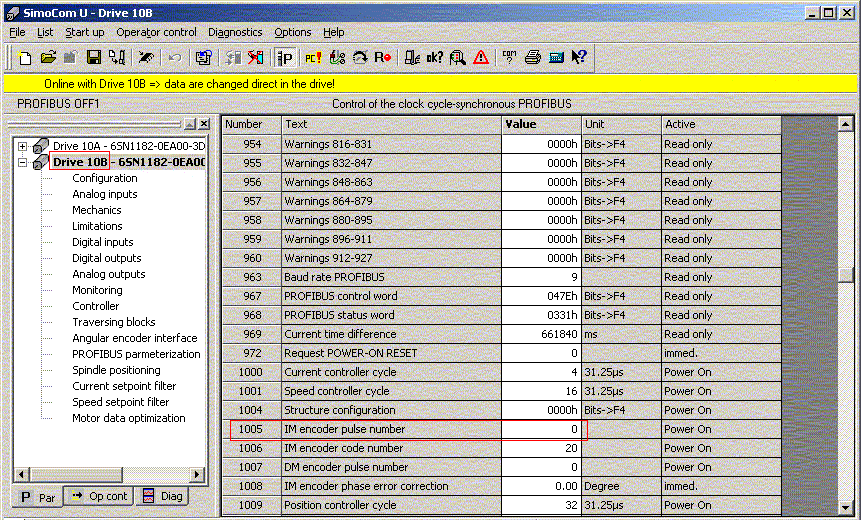
Task: Select Drive 10A in the tree
Action: coord(129,146)
